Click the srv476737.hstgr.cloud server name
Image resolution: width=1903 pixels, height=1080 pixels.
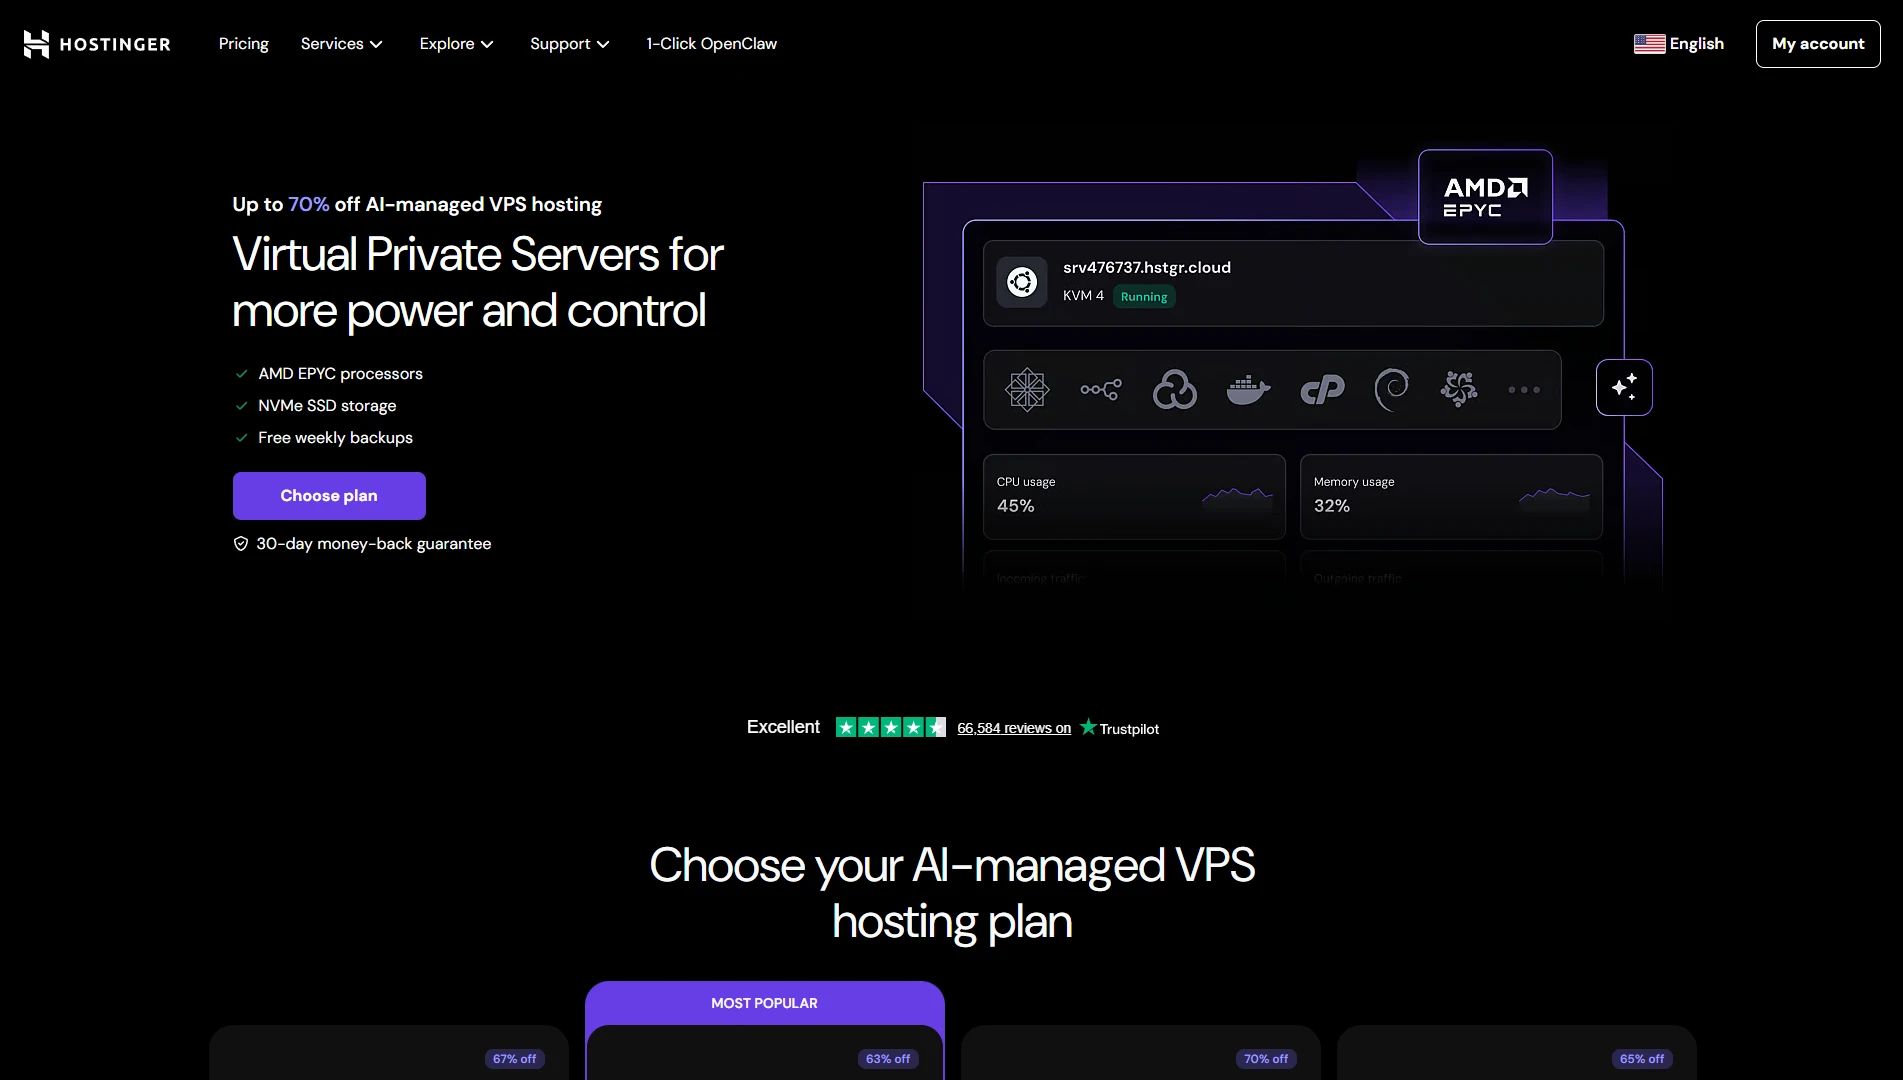[1147, 268]
